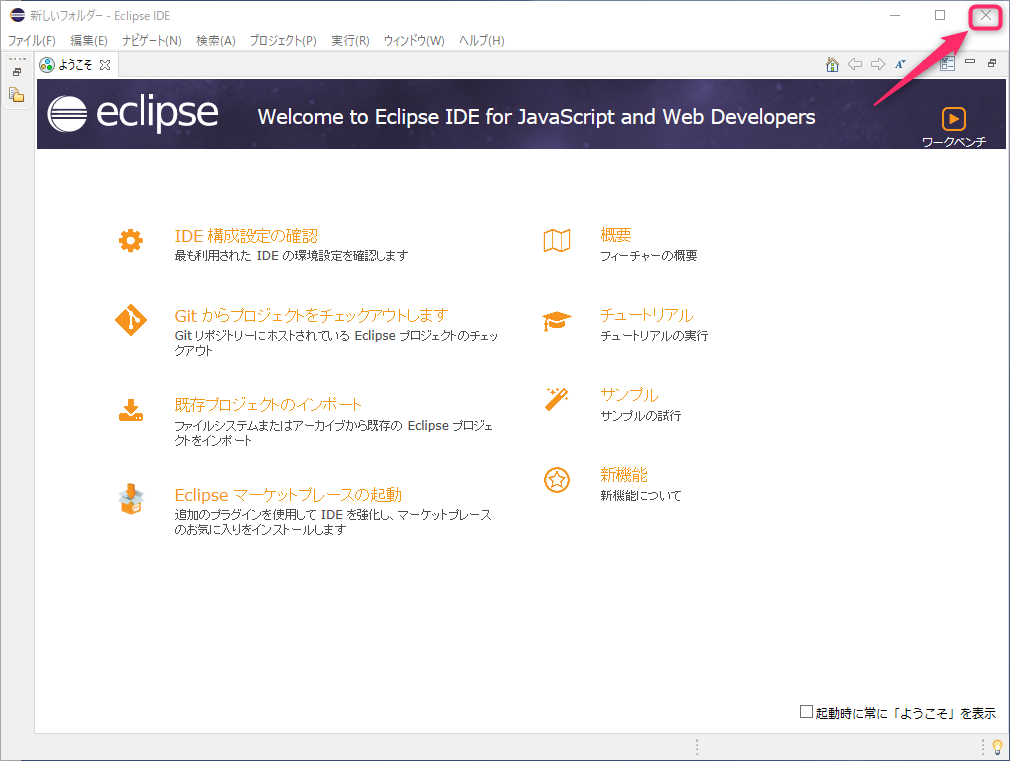The image size is (1010, 761).
Task: Minimize the Welcome view panel
Action: (970, 62)
